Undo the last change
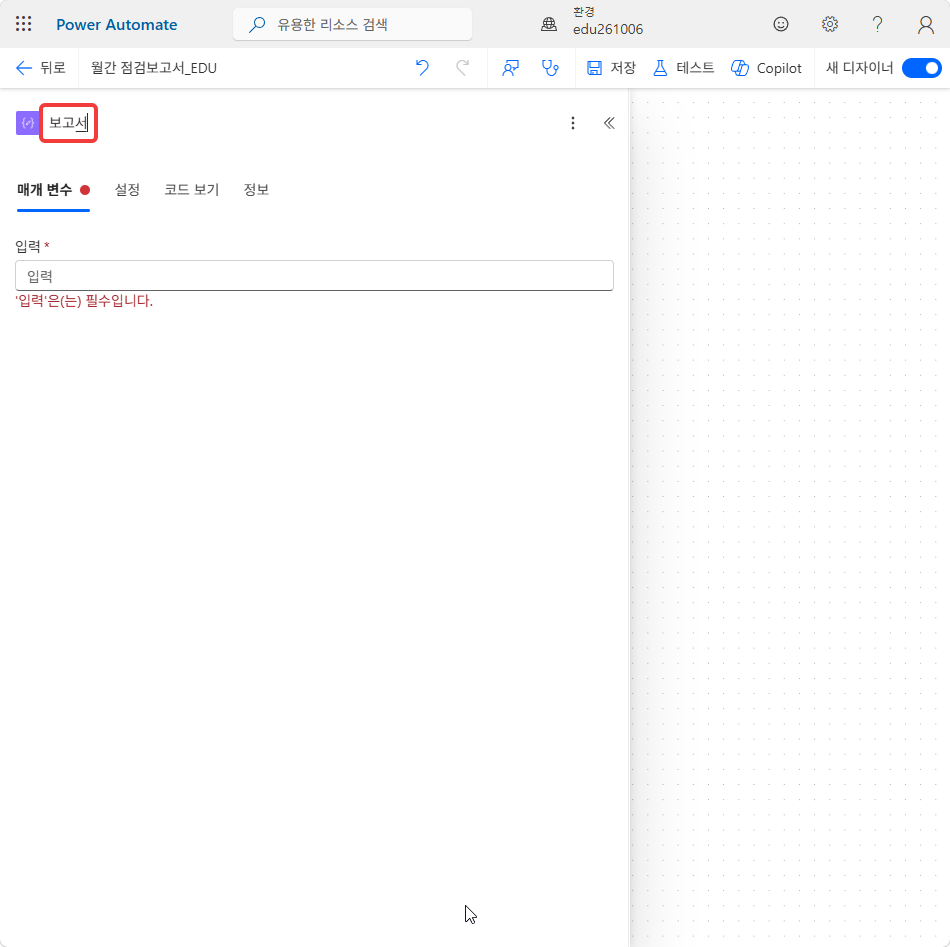 tap(422, 68)
